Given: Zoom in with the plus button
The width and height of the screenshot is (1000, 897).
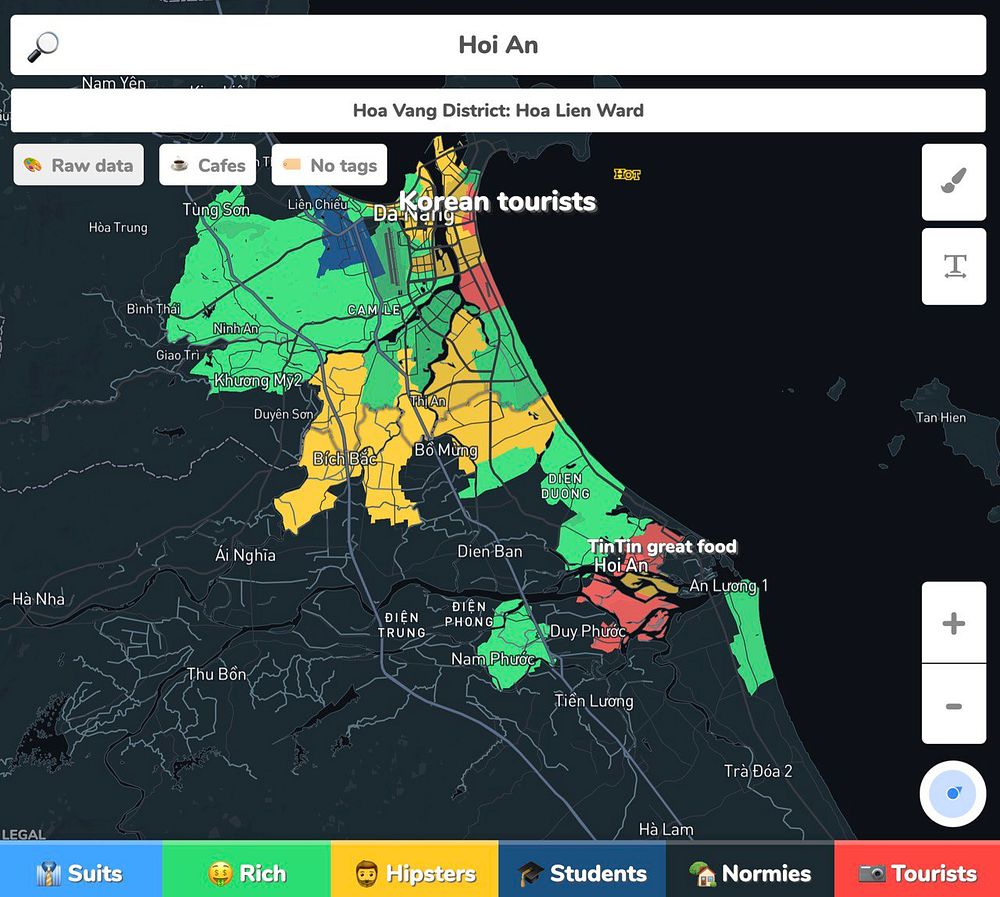Looking at the screenshot, I should tap(953, 623).
